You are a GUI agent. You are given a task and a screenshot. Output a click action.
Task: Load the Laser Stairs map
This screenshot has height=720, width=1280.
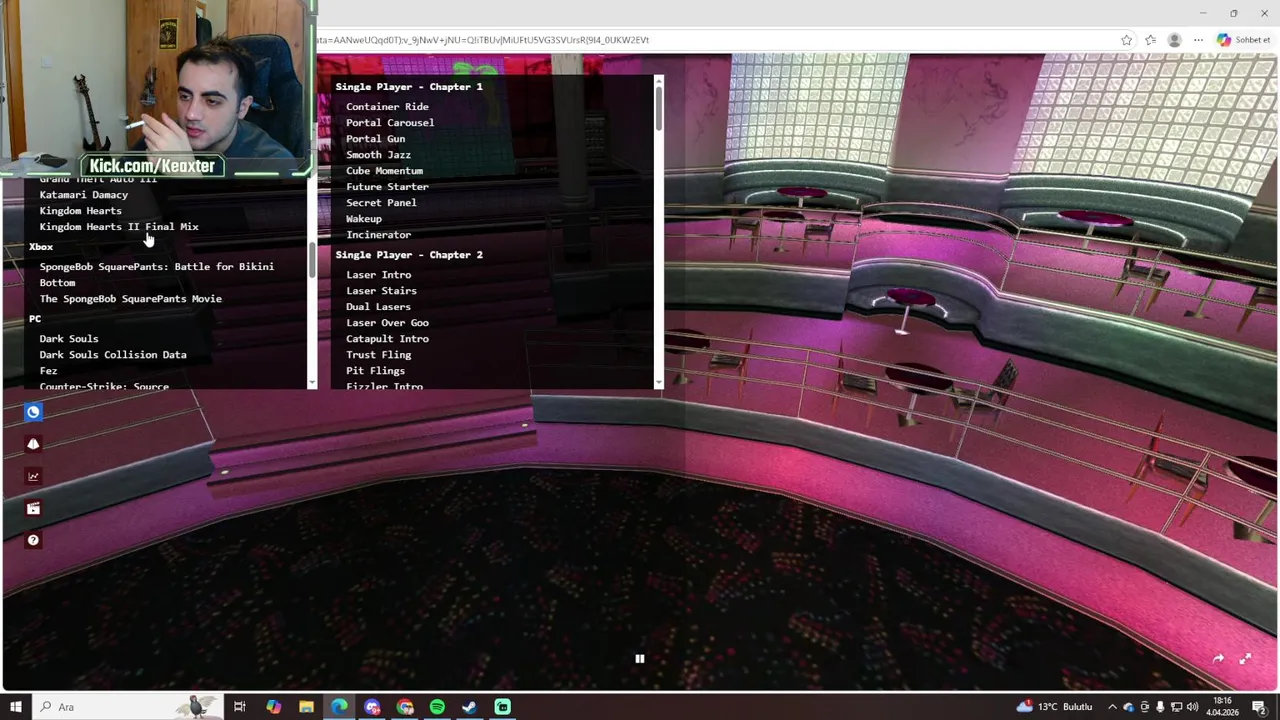click(381, 291)
